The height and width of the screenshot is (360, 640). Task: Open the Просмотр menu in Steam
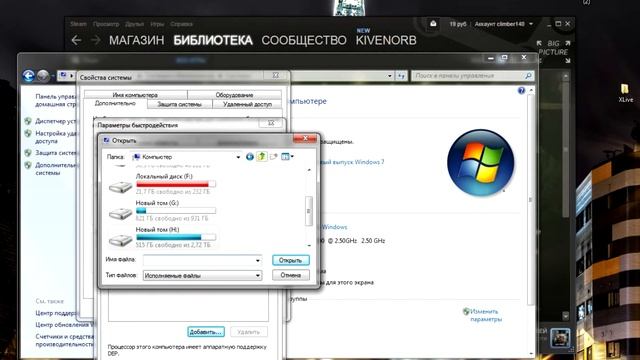(106, 24)
